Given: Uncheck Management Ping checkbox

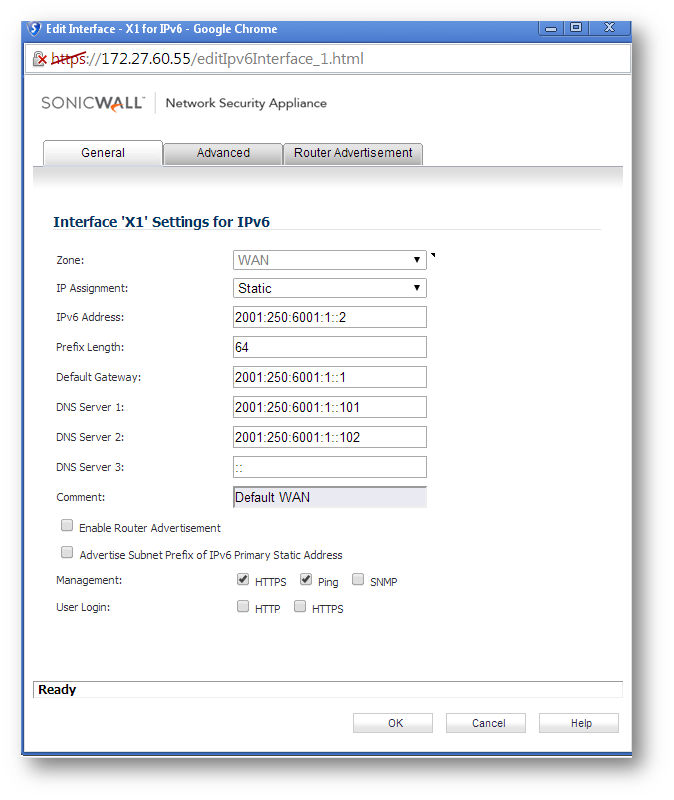Looking at the screenshot, I should tap(306, 580).
